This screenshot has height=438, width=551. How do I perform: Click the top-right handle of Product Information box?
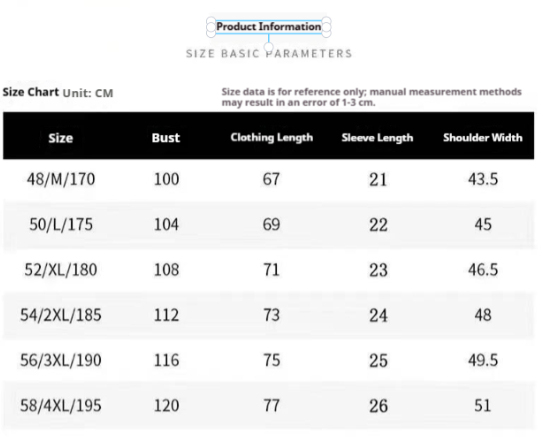326,21
